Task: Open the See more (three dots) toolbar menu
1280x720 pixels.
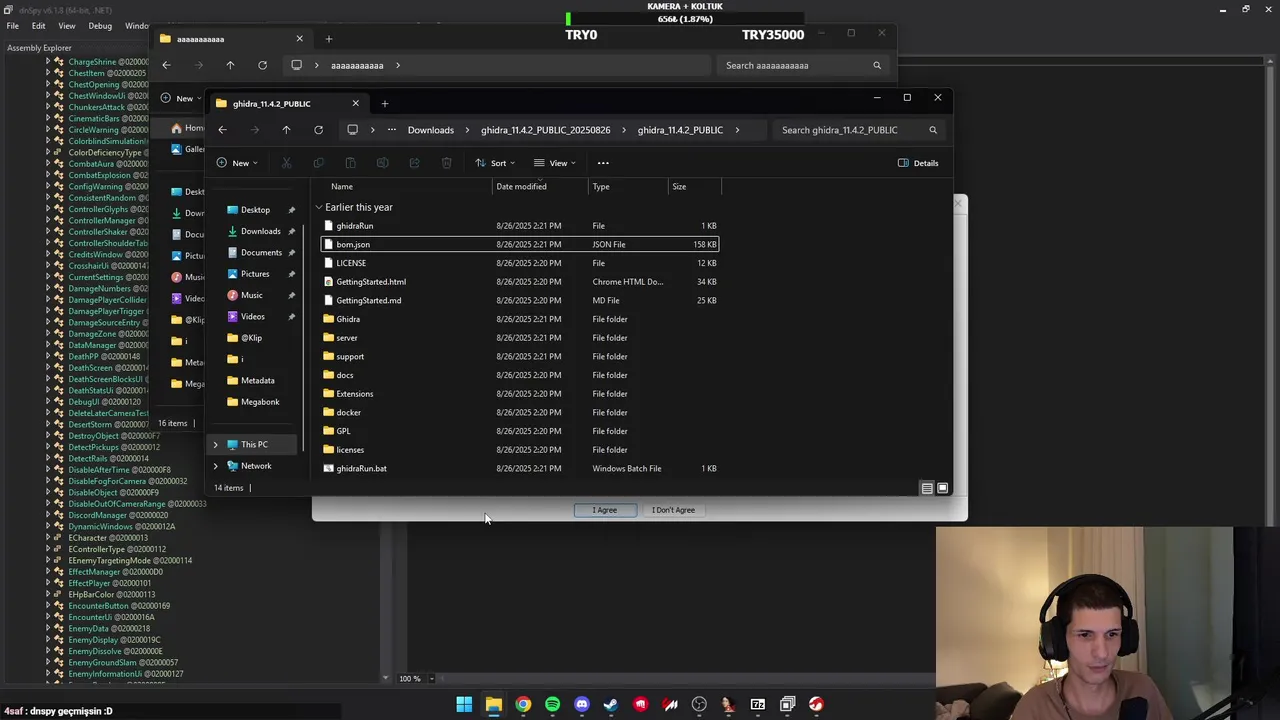Action: pyautogui.click(x=603, y=163)
